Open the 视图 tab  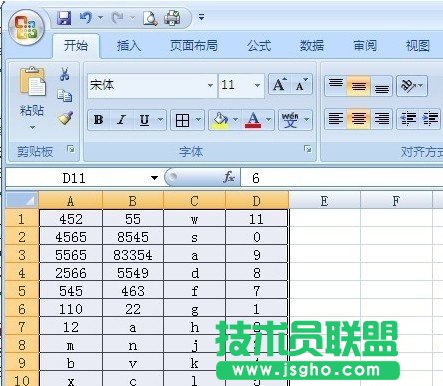pos(417,45)
